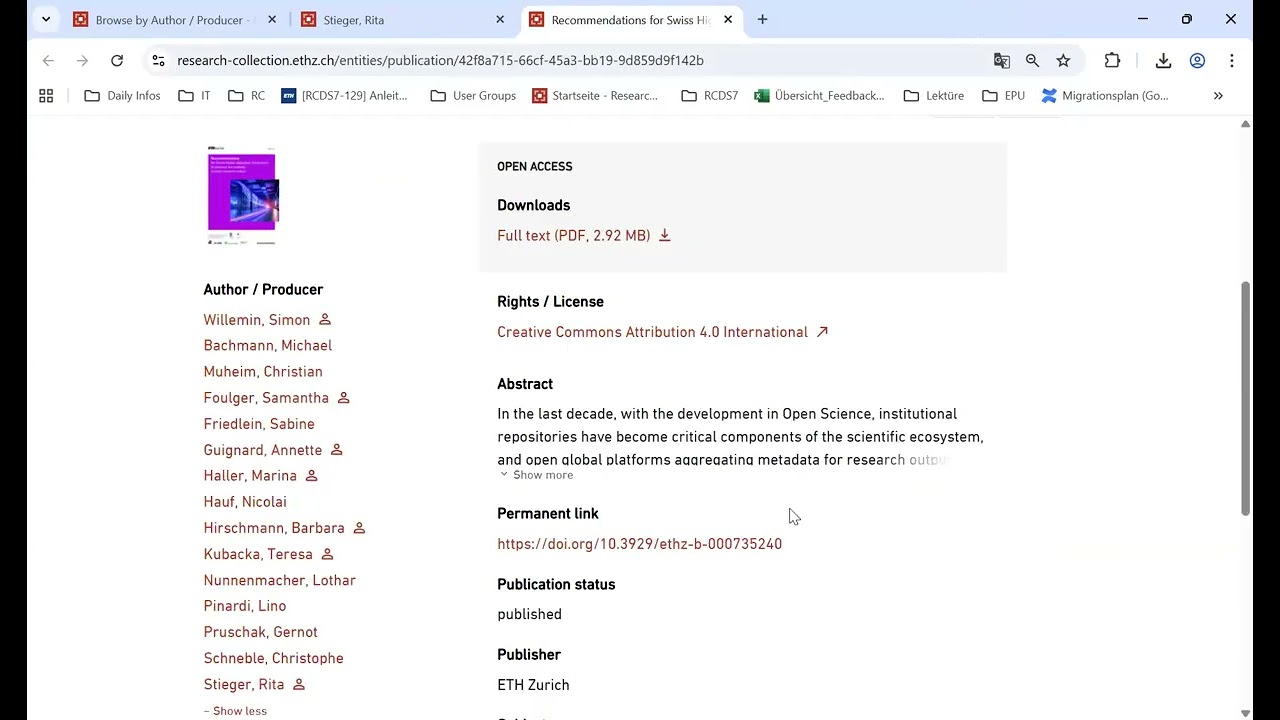Bookmark this page with the star icon
Screen dimensions: 1280x720
point(1063,61)
